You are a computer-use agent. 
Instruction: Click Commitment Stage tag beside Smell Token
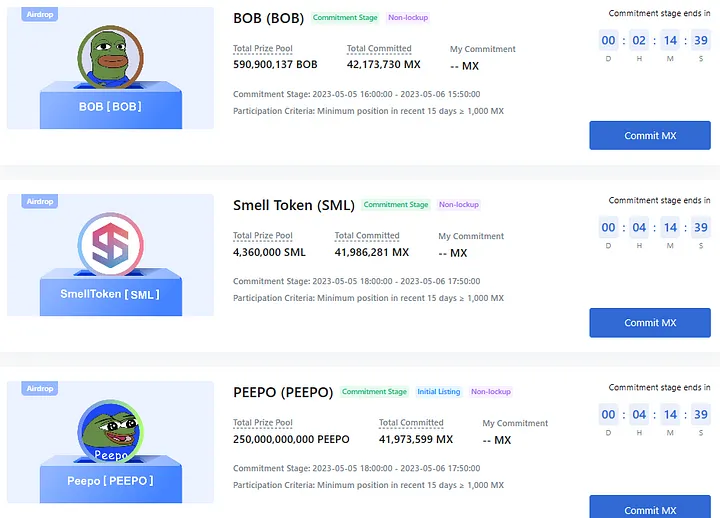pos(396,204)
